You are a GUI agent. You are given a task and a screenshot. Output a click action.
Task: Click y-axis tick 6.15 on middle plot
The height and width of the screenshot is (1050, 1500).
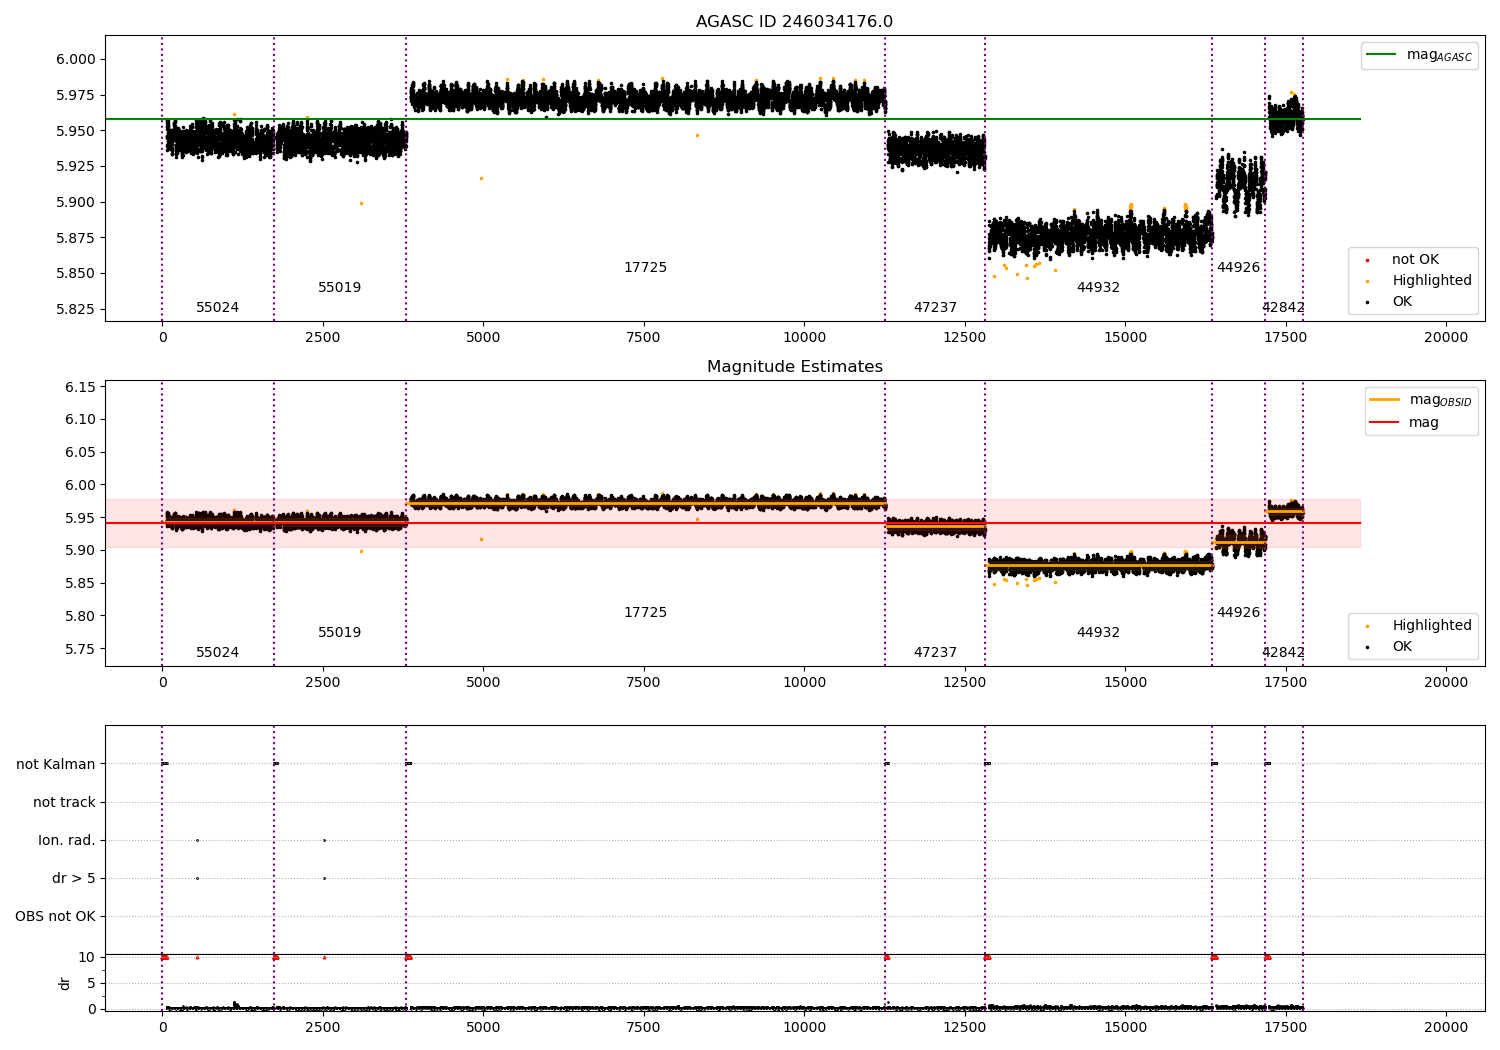(x=80, y=387)
